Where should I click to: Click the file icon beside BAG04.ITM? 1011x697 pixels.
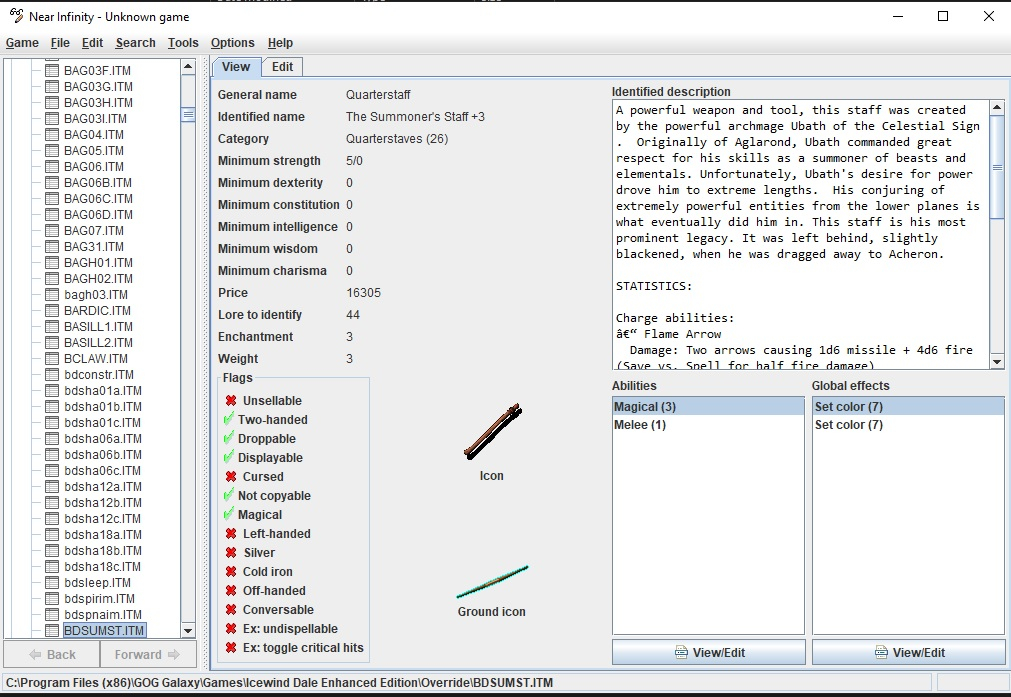coord(52,135)
